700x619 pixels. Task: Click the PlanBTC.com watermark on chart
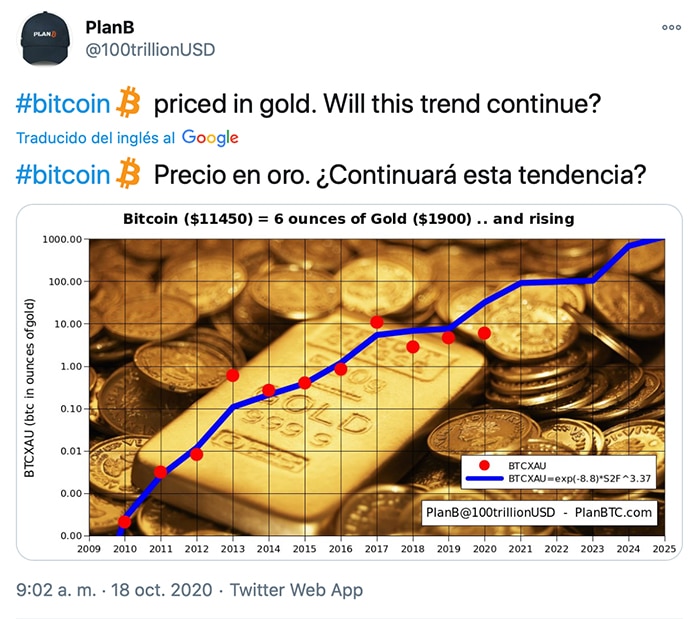pyautogui.click(x=613, y=512)
